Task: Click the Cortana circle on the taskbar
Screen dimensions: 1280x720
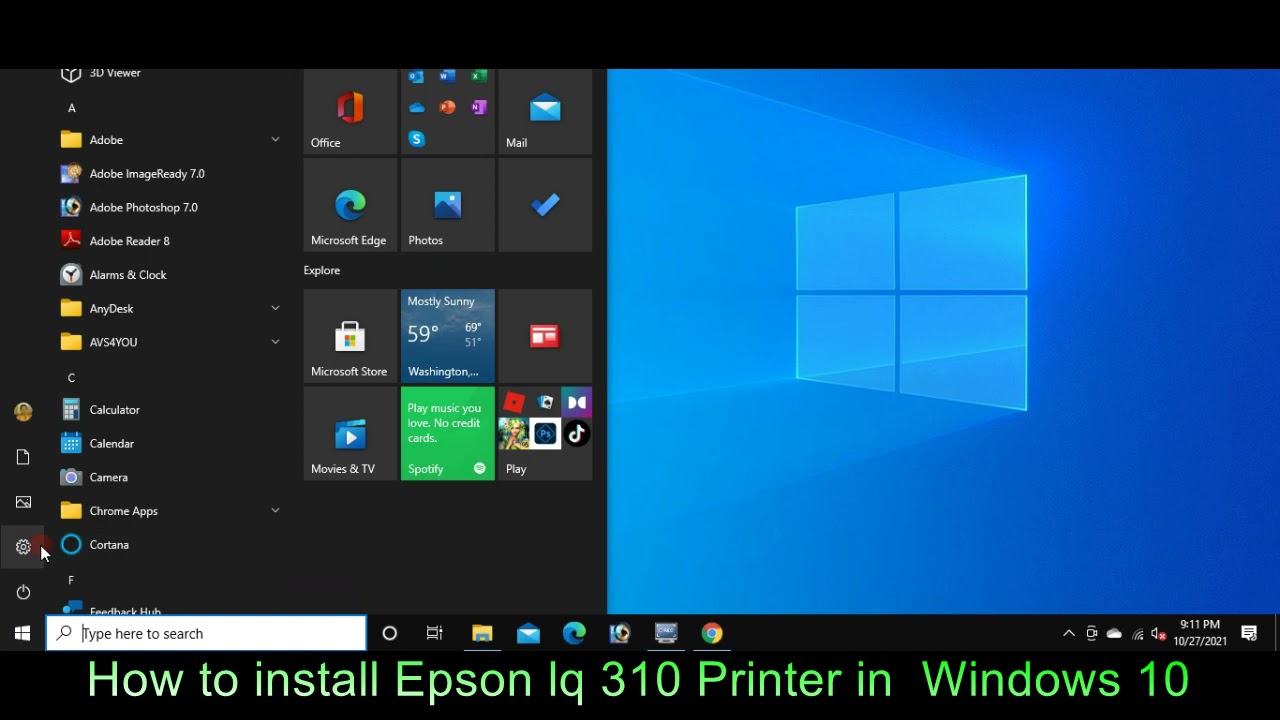Action: (390, 633)
